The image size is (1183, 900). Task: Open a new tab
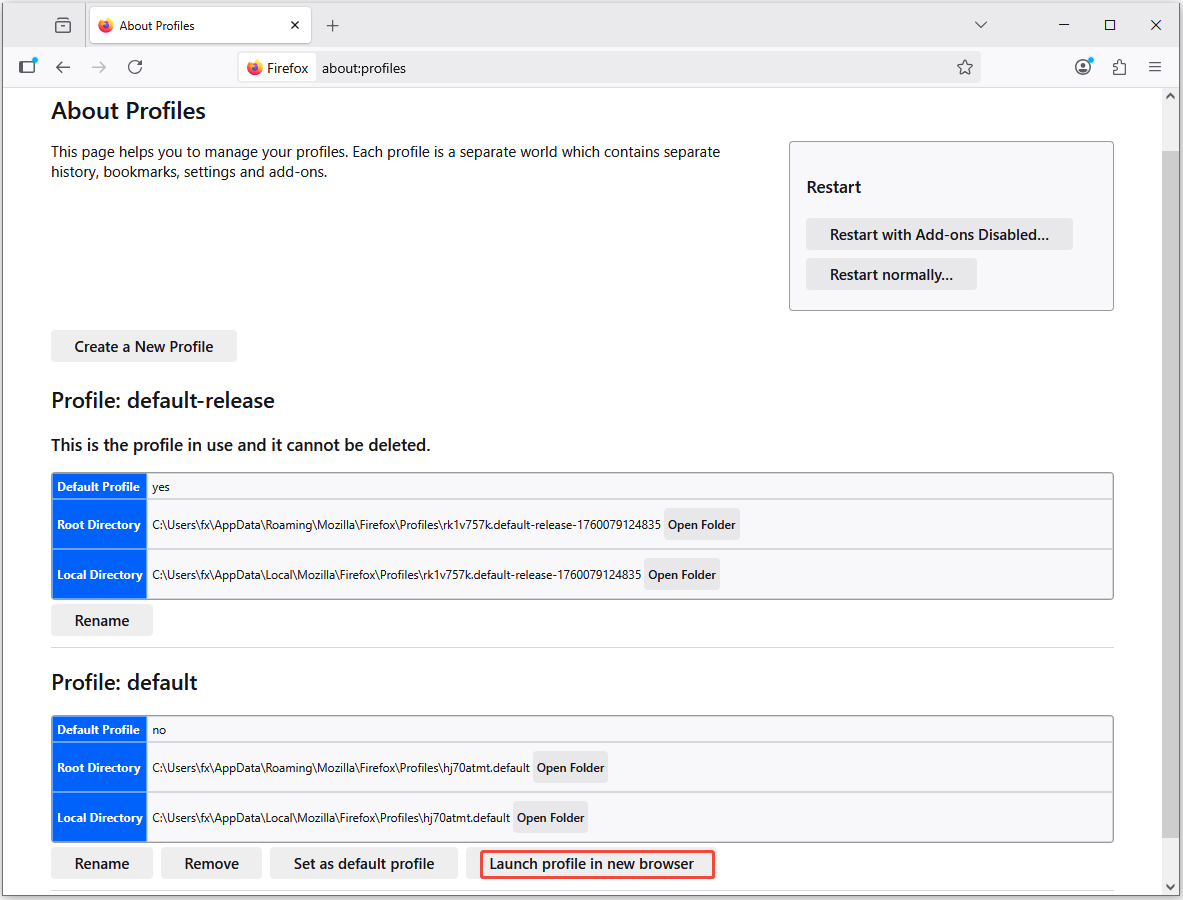332,24
